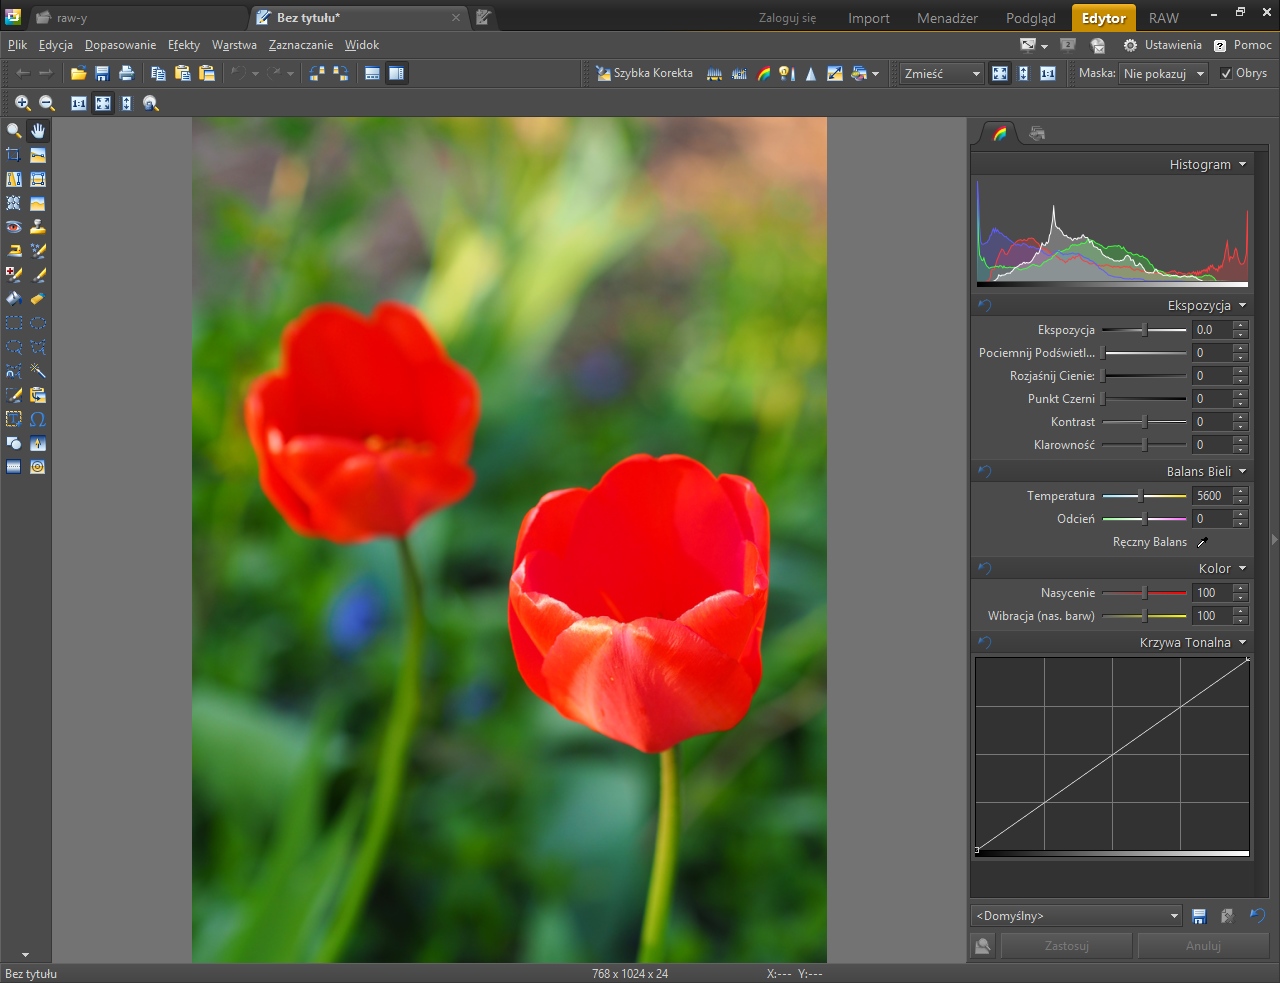
Task: Select the Insert Symbol omega tool
Action: click(38, 419)
